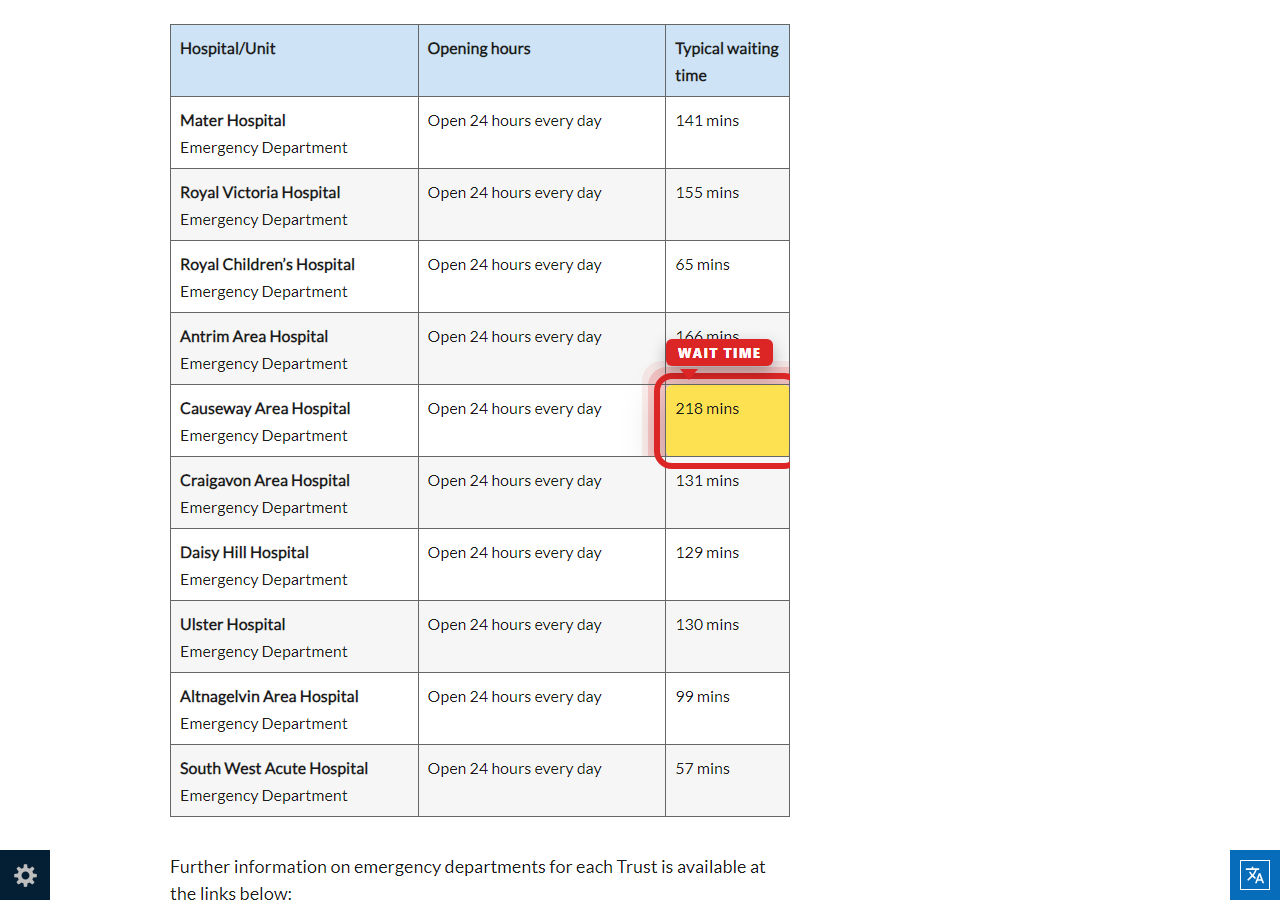Click the 130 mins waiting time

[707, 624]
